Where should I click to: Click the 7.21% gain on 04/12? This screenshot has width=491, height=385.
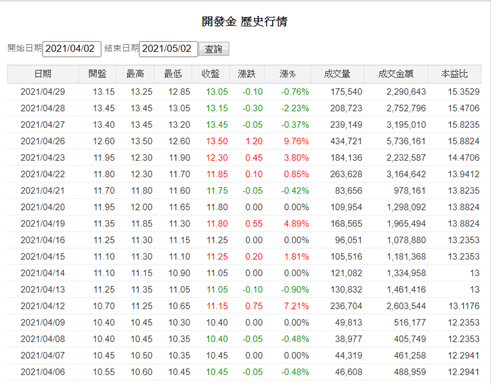coord(296,306)
